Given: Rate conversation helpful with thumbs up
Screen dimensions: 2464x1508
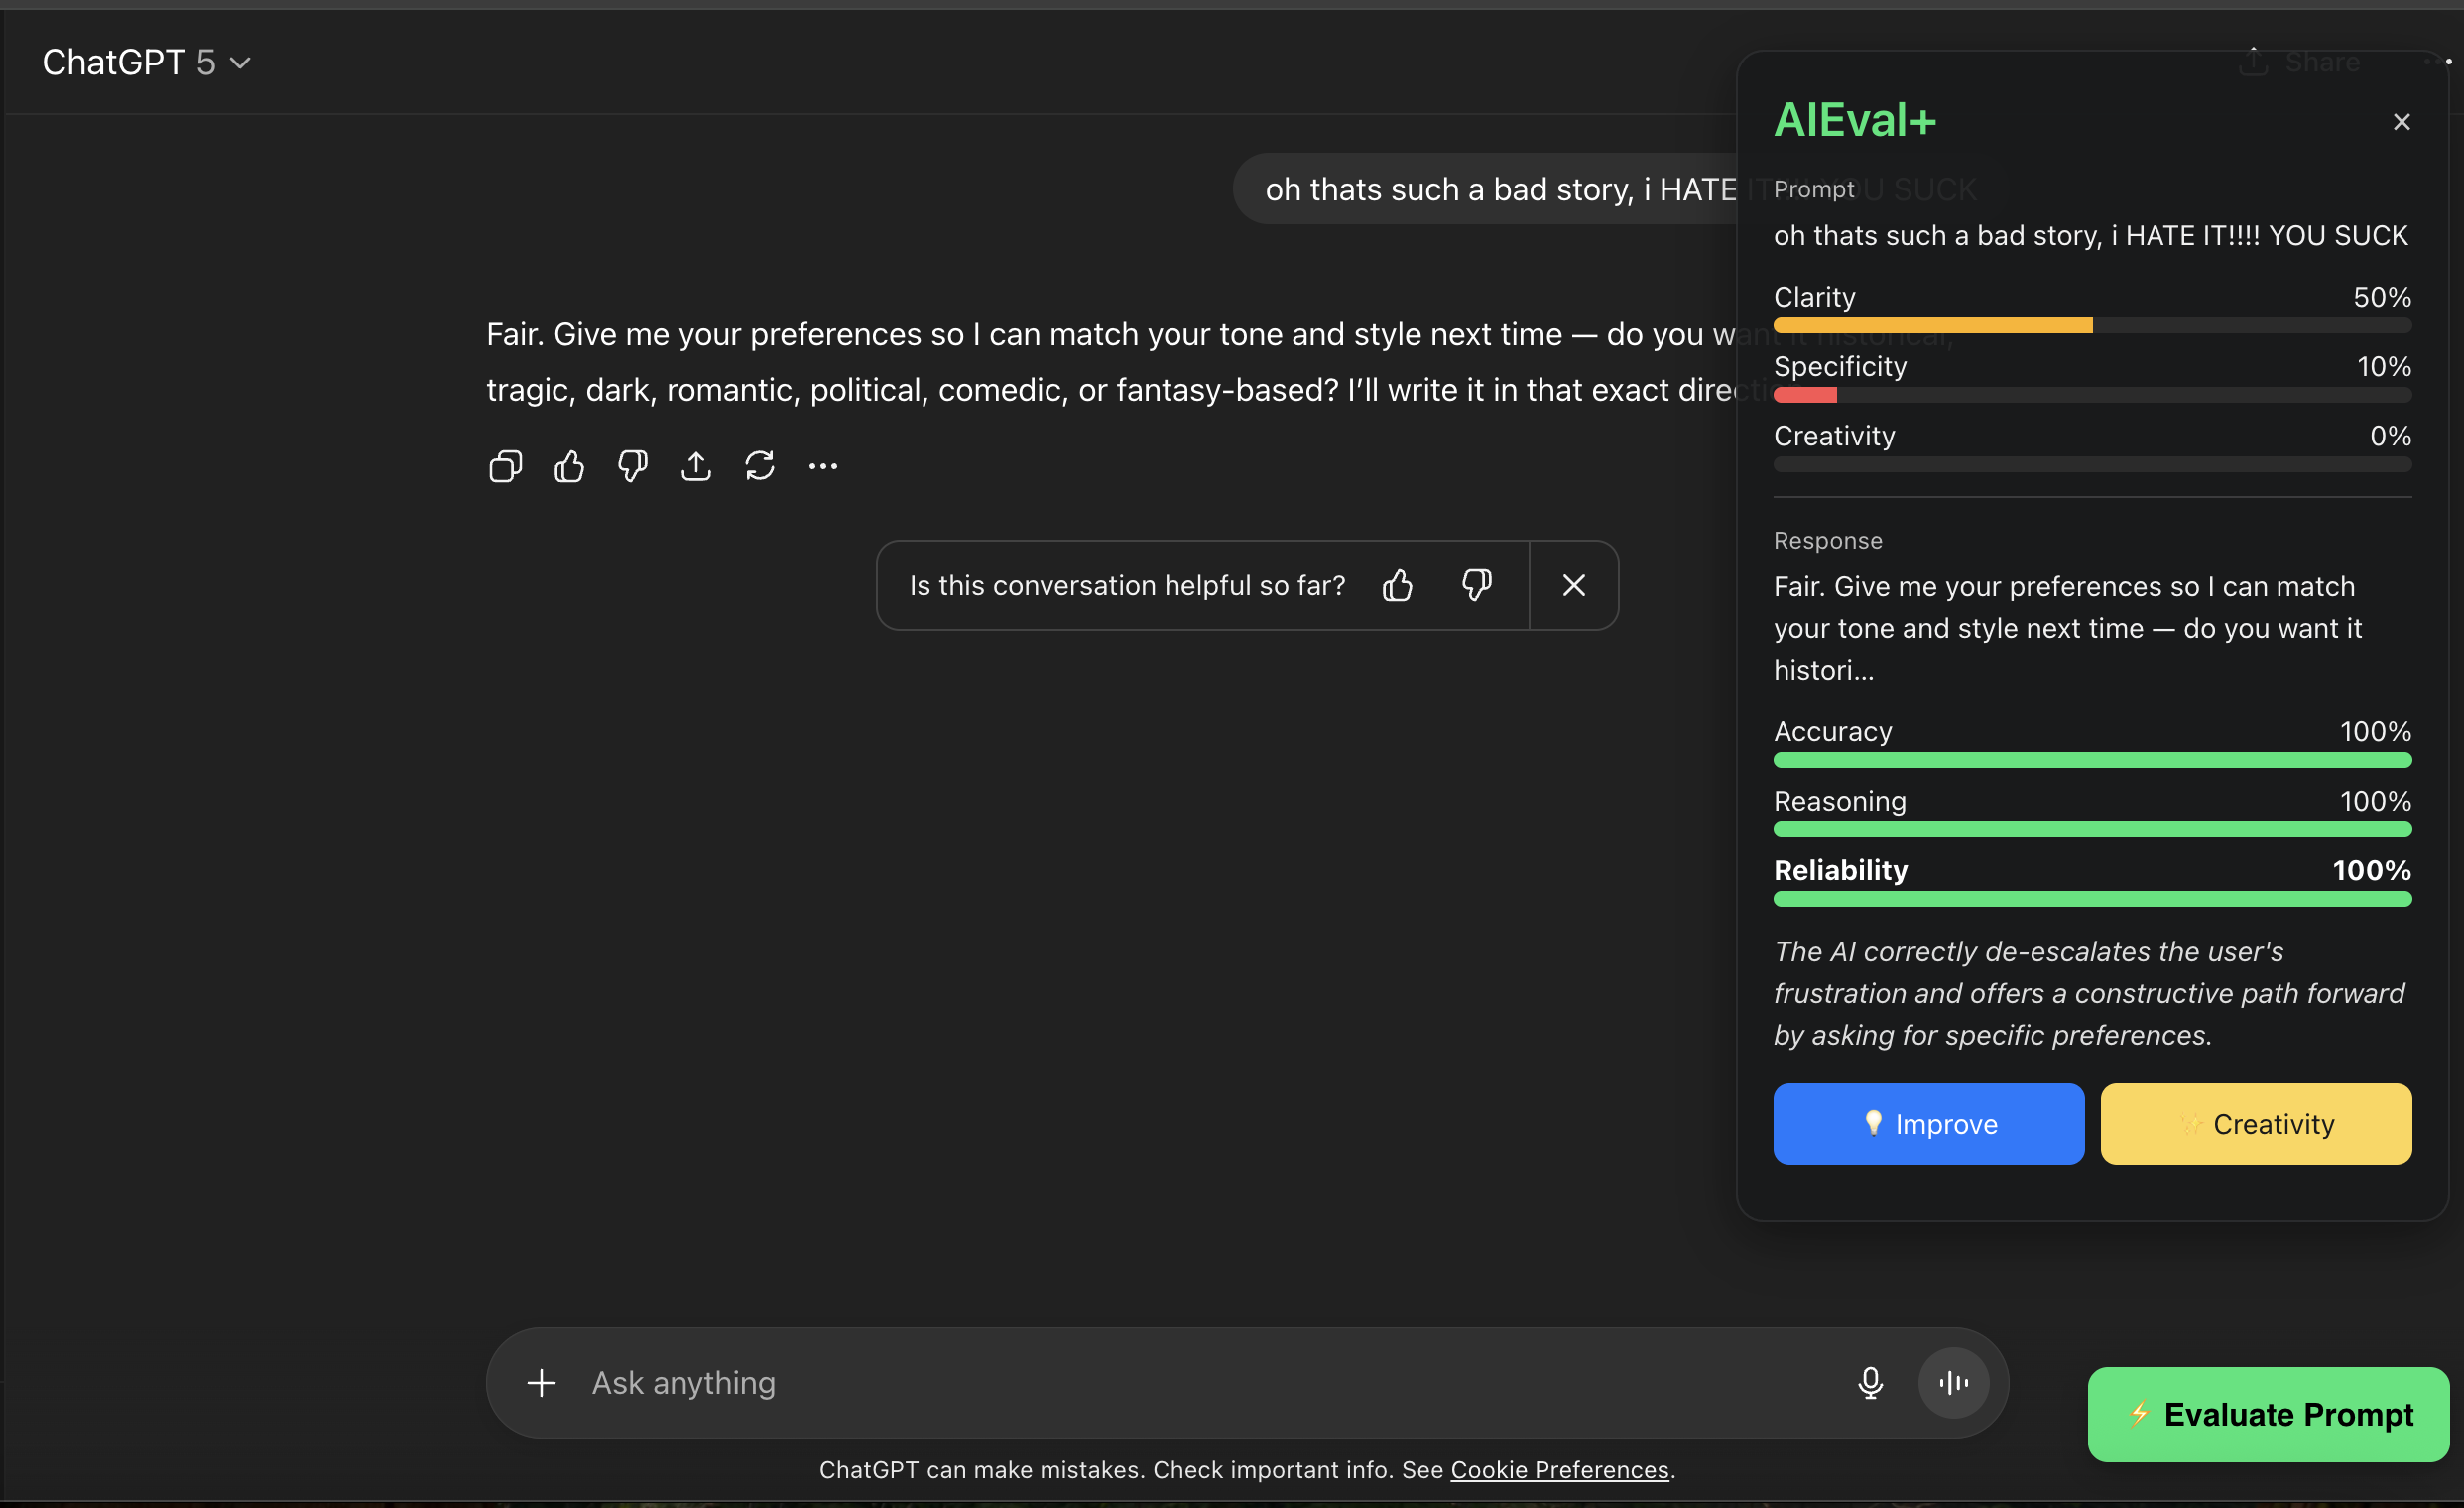Looking at the screenshot, I should pyautogui.click(x=1397, y=585).
